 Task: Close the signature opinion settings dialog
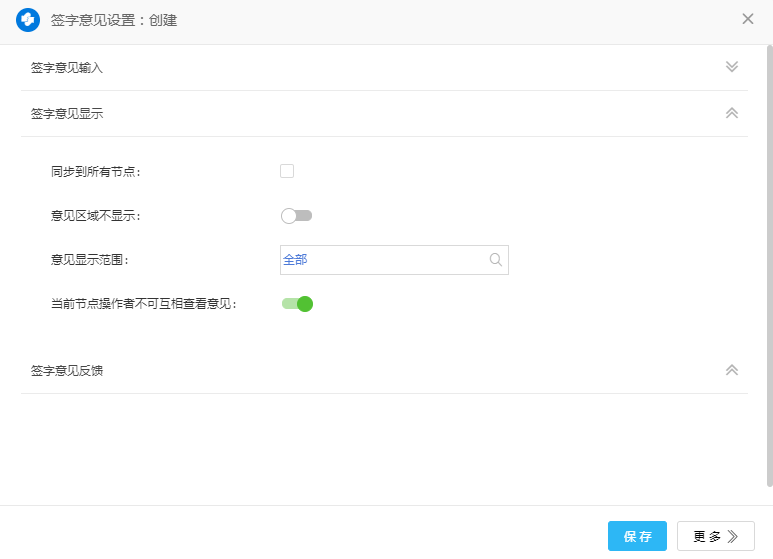tap(748, 19)
